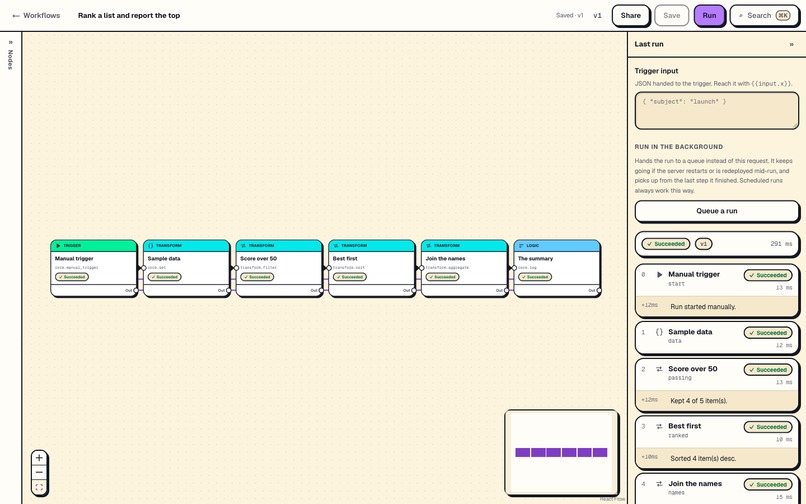Click 'Run started manually.' log message
The height and width of the screenshot is (504, 806).
coord(703,307)
